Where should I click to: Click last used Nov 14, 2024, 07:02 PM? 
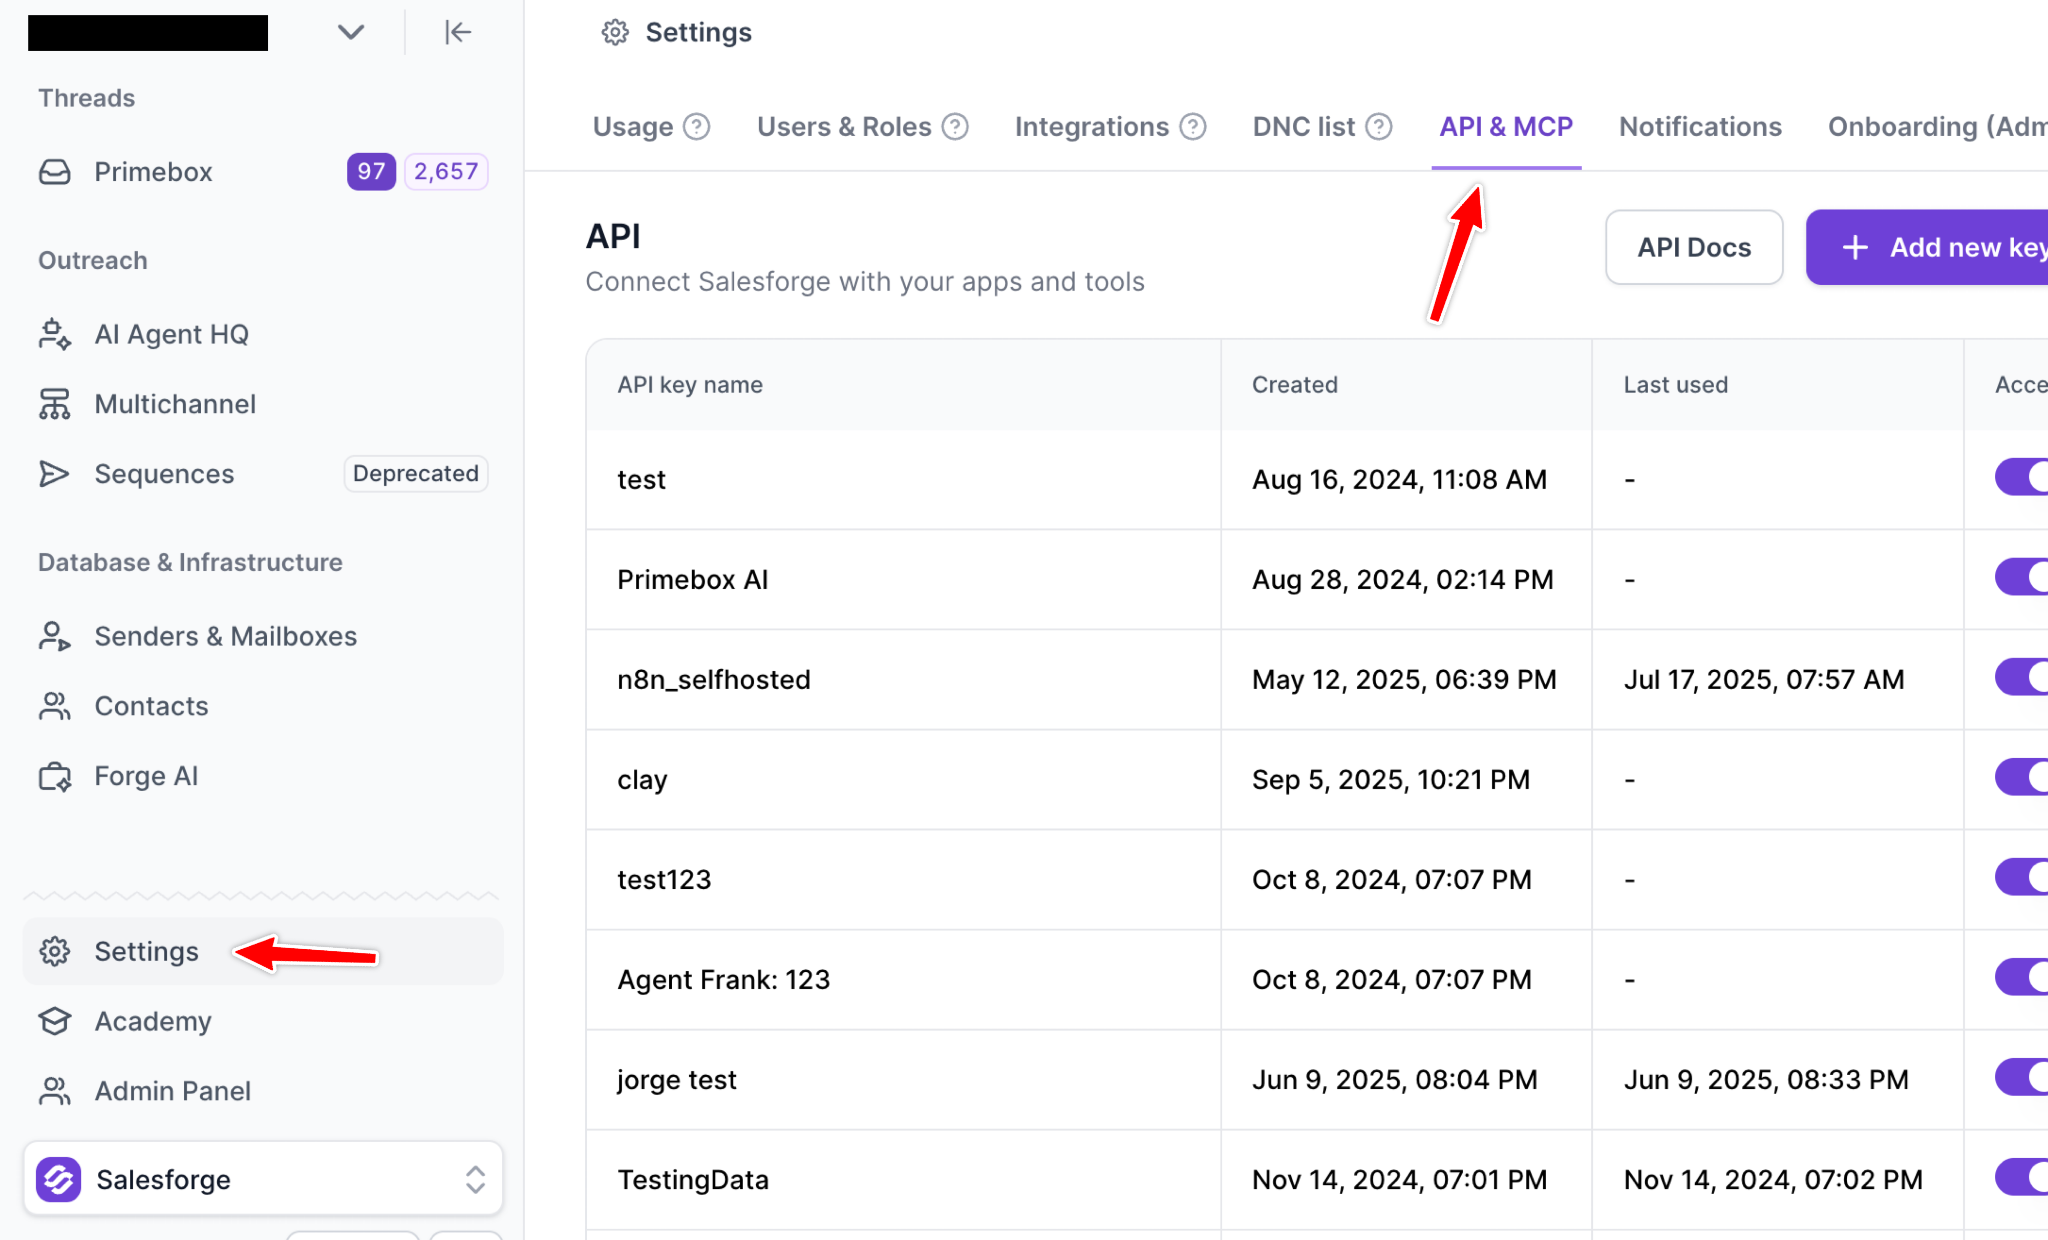[1773, 1179]
